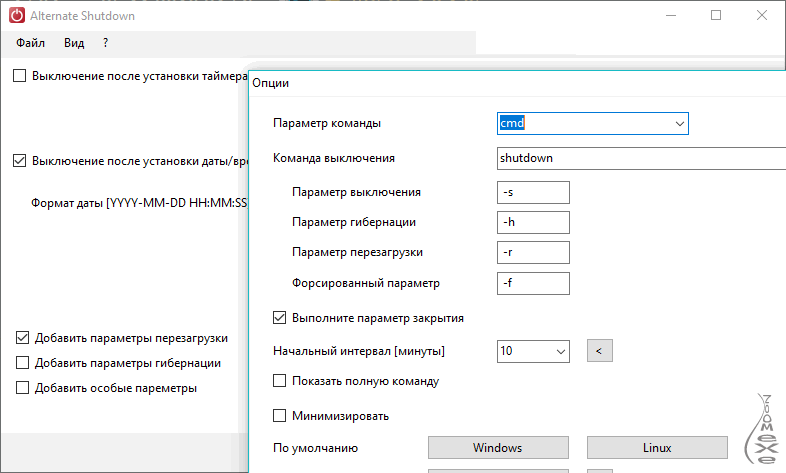
Task: Toggle 'Добавить параметры перезагрузки' checkbox
Action: 23,338
